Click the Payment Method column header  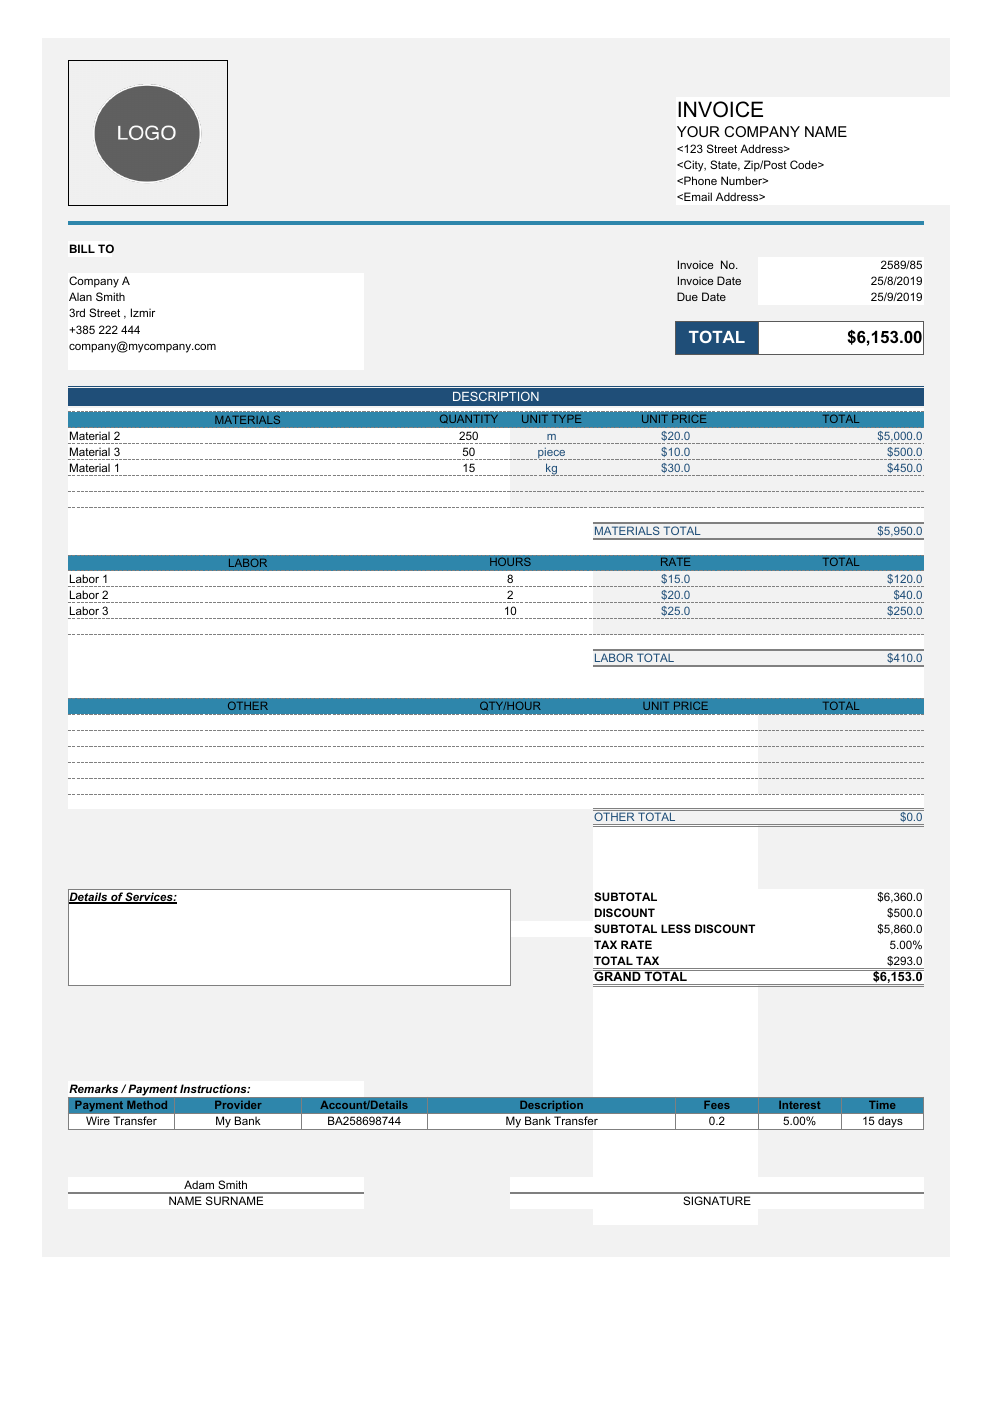click(121, 1105)
